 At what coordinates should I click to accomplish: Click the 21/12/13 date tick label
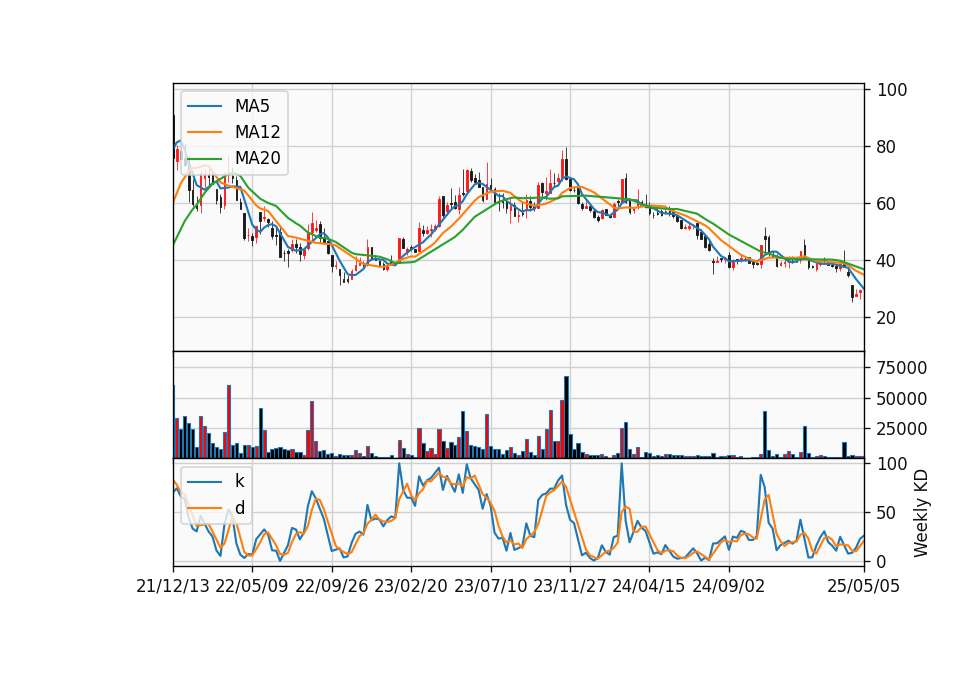click(x=173, y=586)
